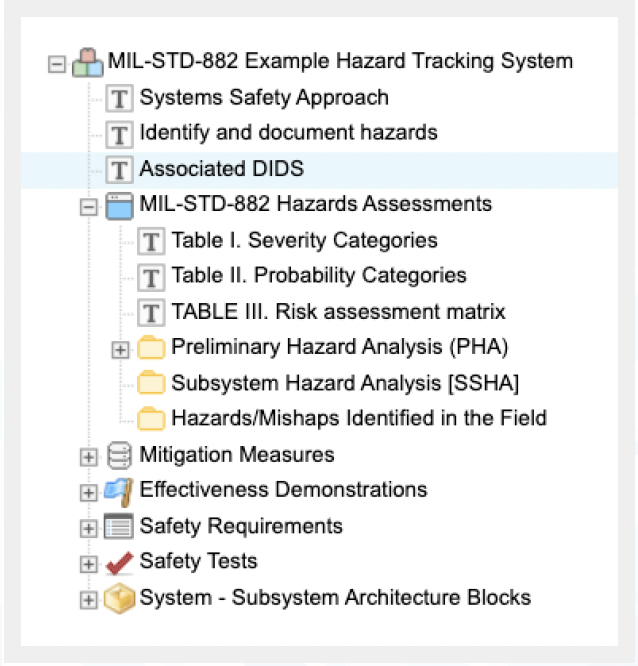
Task: Select Hazards/Mishaps Identified in the Field label
Action: (x=359, y=418)
